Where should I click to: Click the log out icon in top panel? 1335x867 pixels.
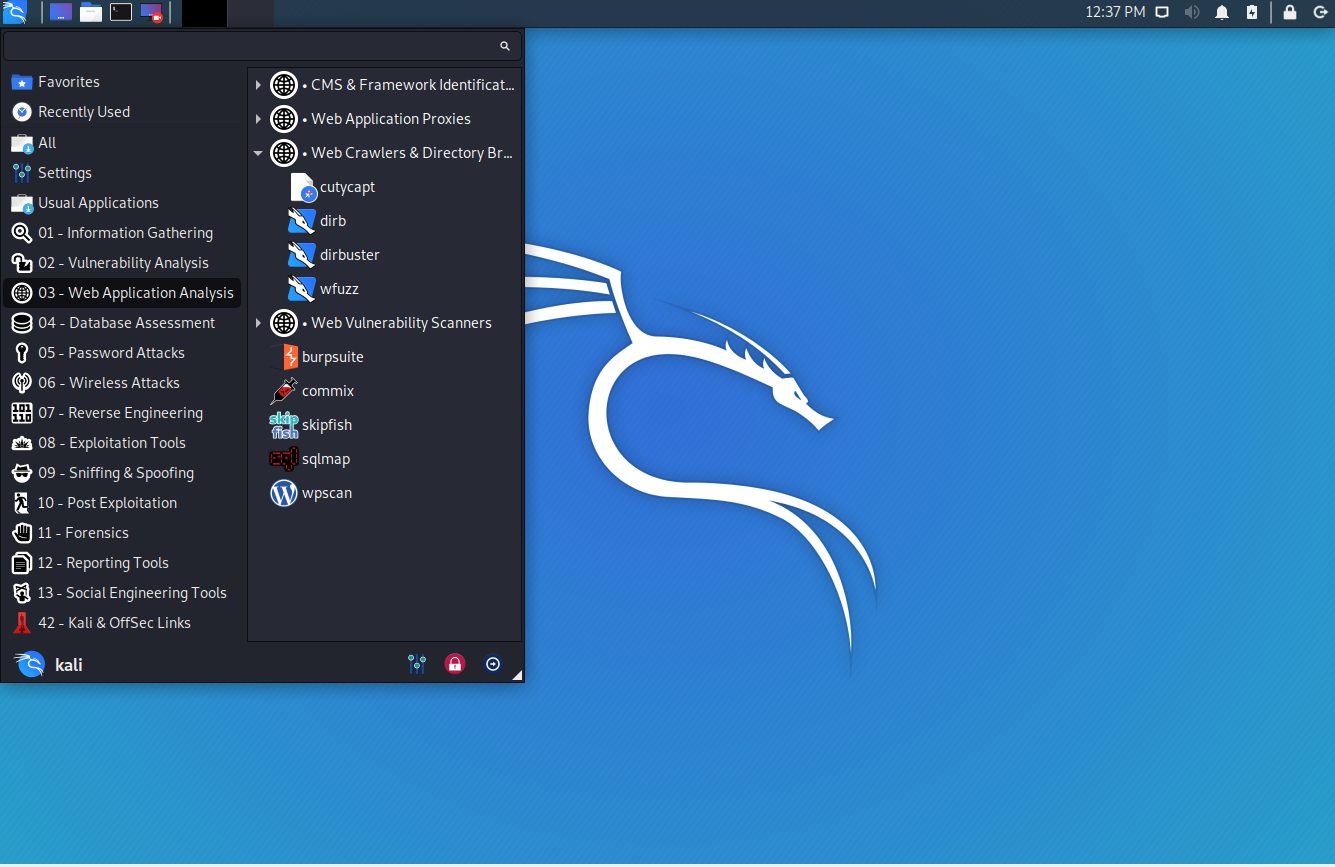pyautogui.click(x=1319, y=12)
